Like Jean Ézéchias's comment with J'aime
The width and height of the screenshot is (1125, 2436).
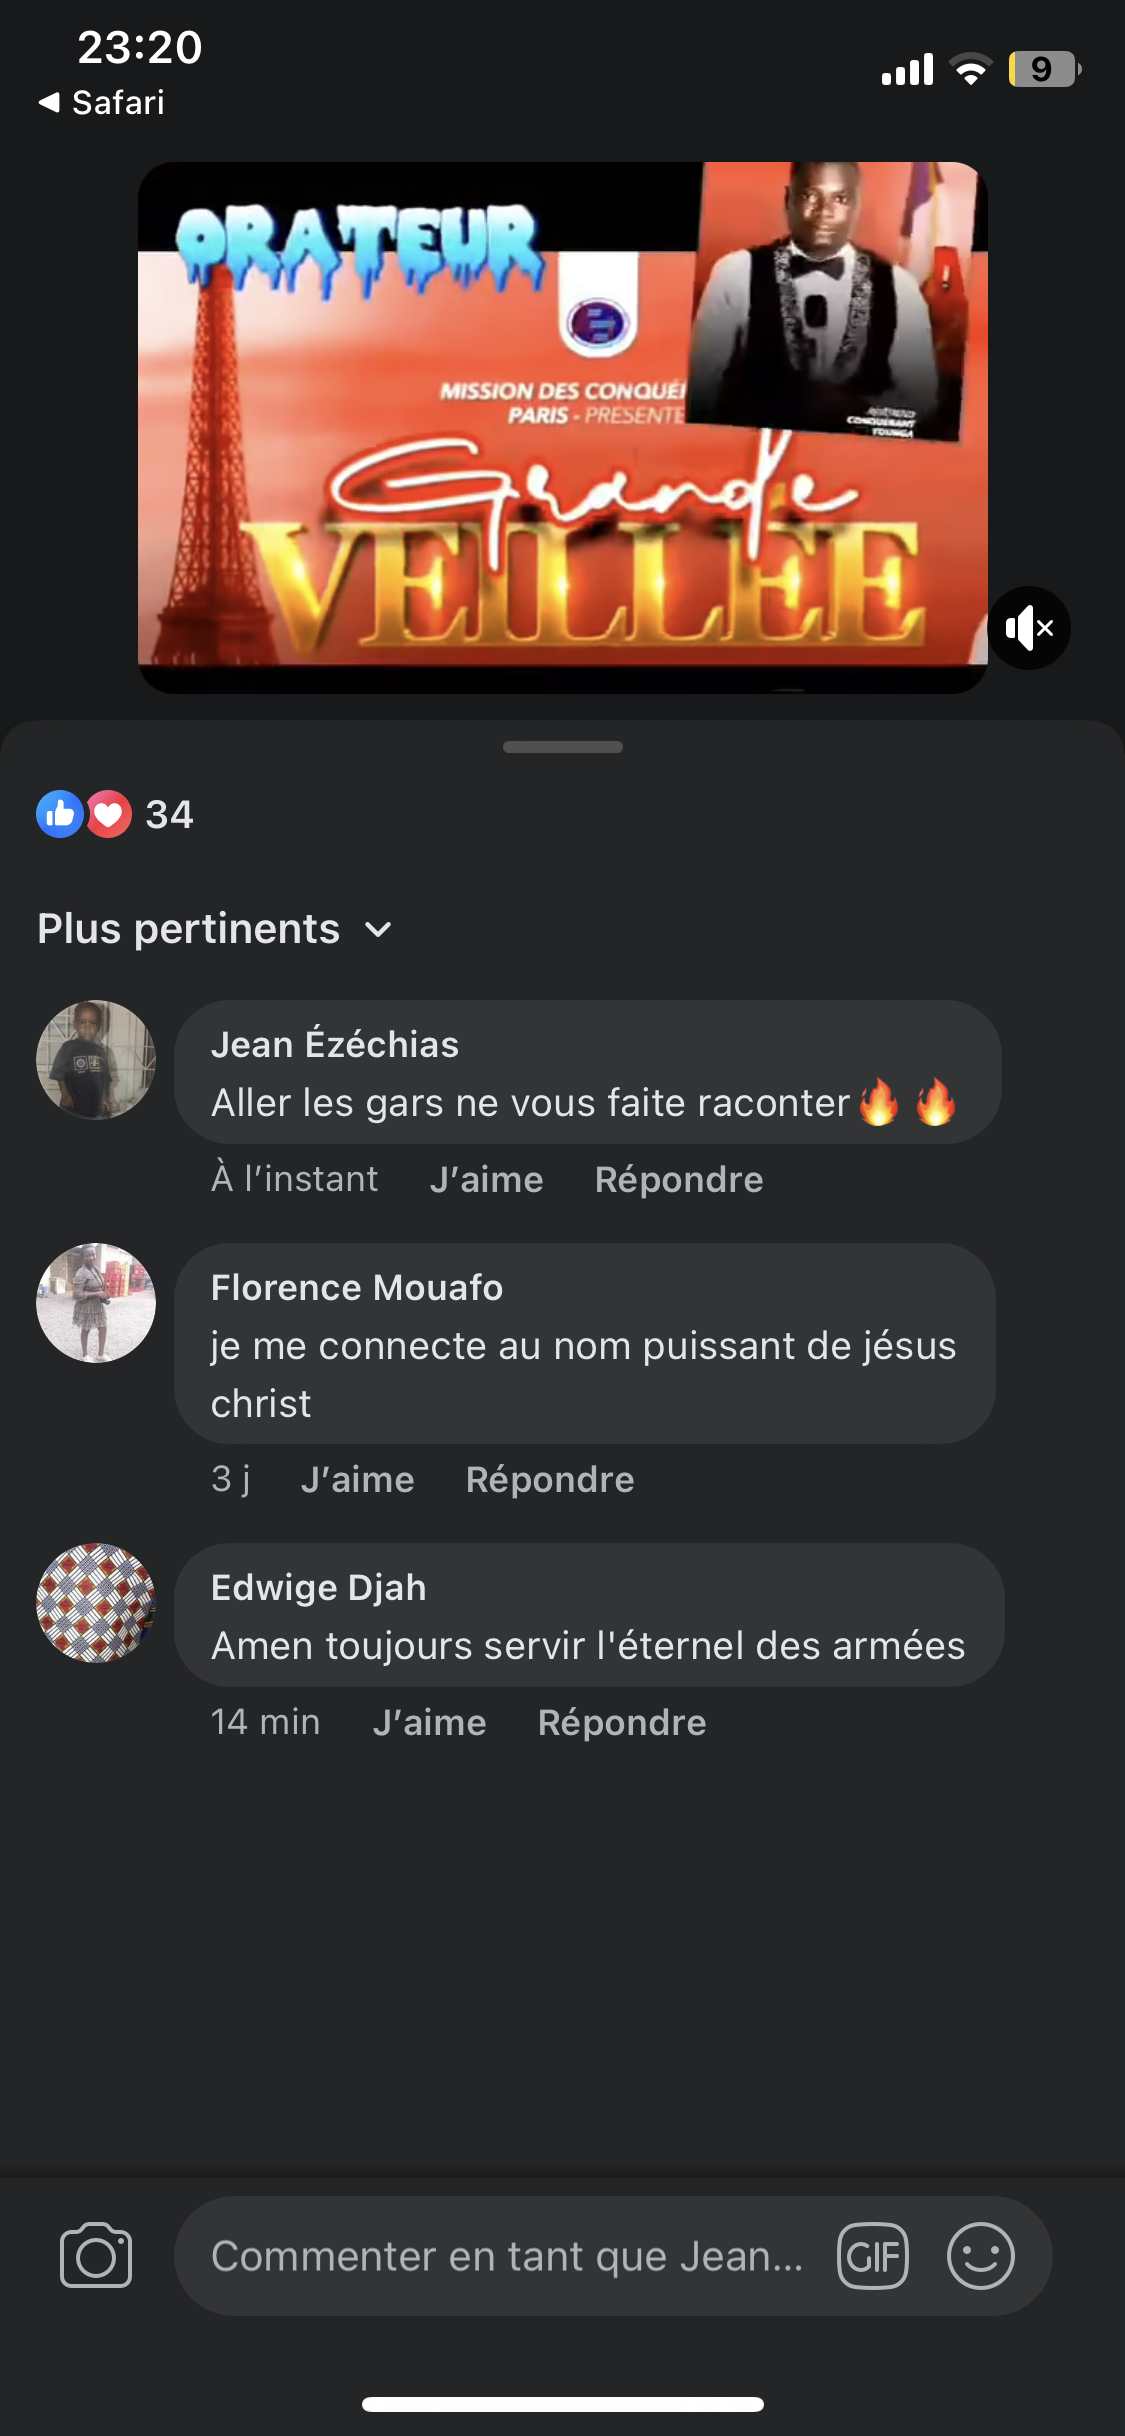486,1180
